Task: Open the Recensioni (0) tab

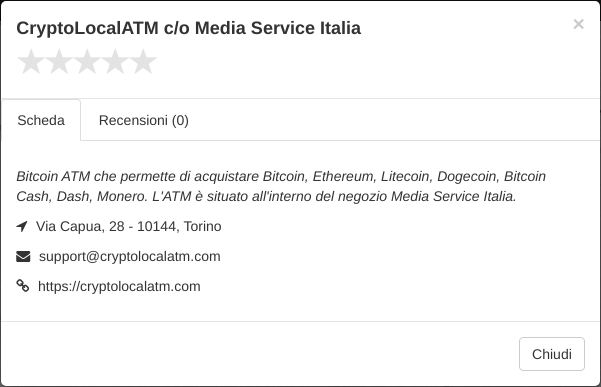Action: coord(144,120)
